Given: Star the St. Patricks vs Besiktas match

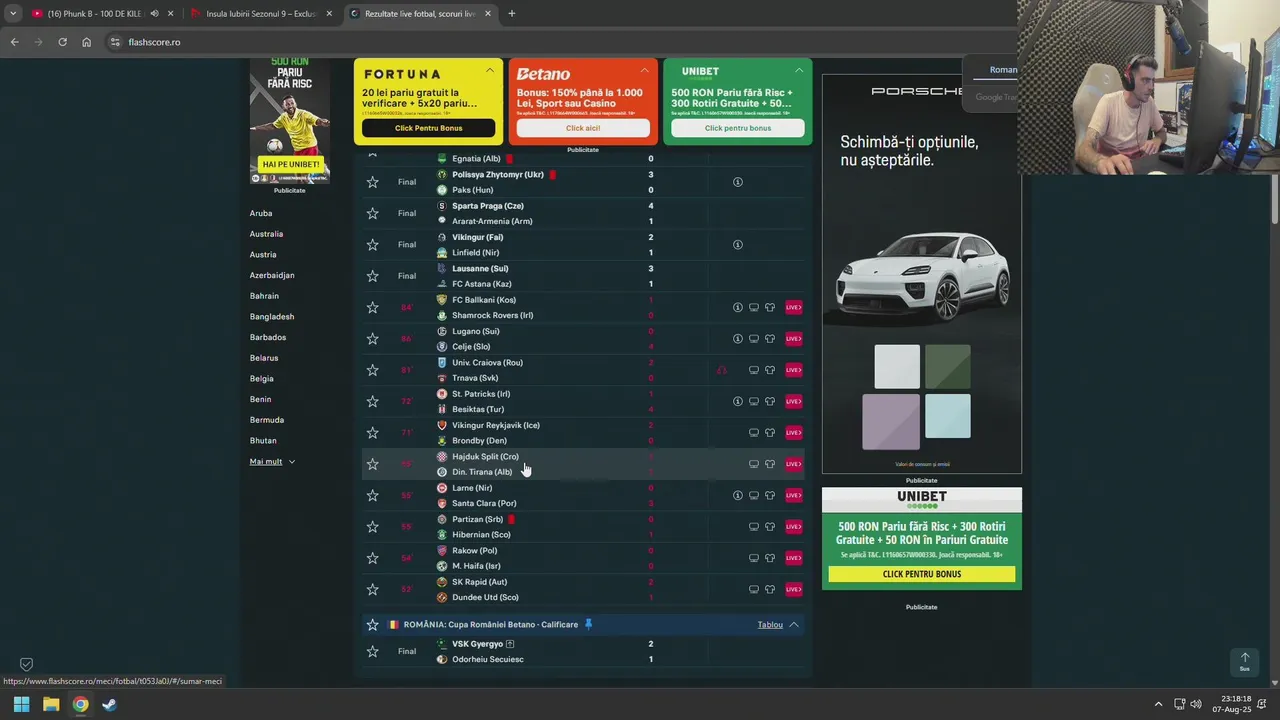Looking at the screenshot, I should pos(372,401).
